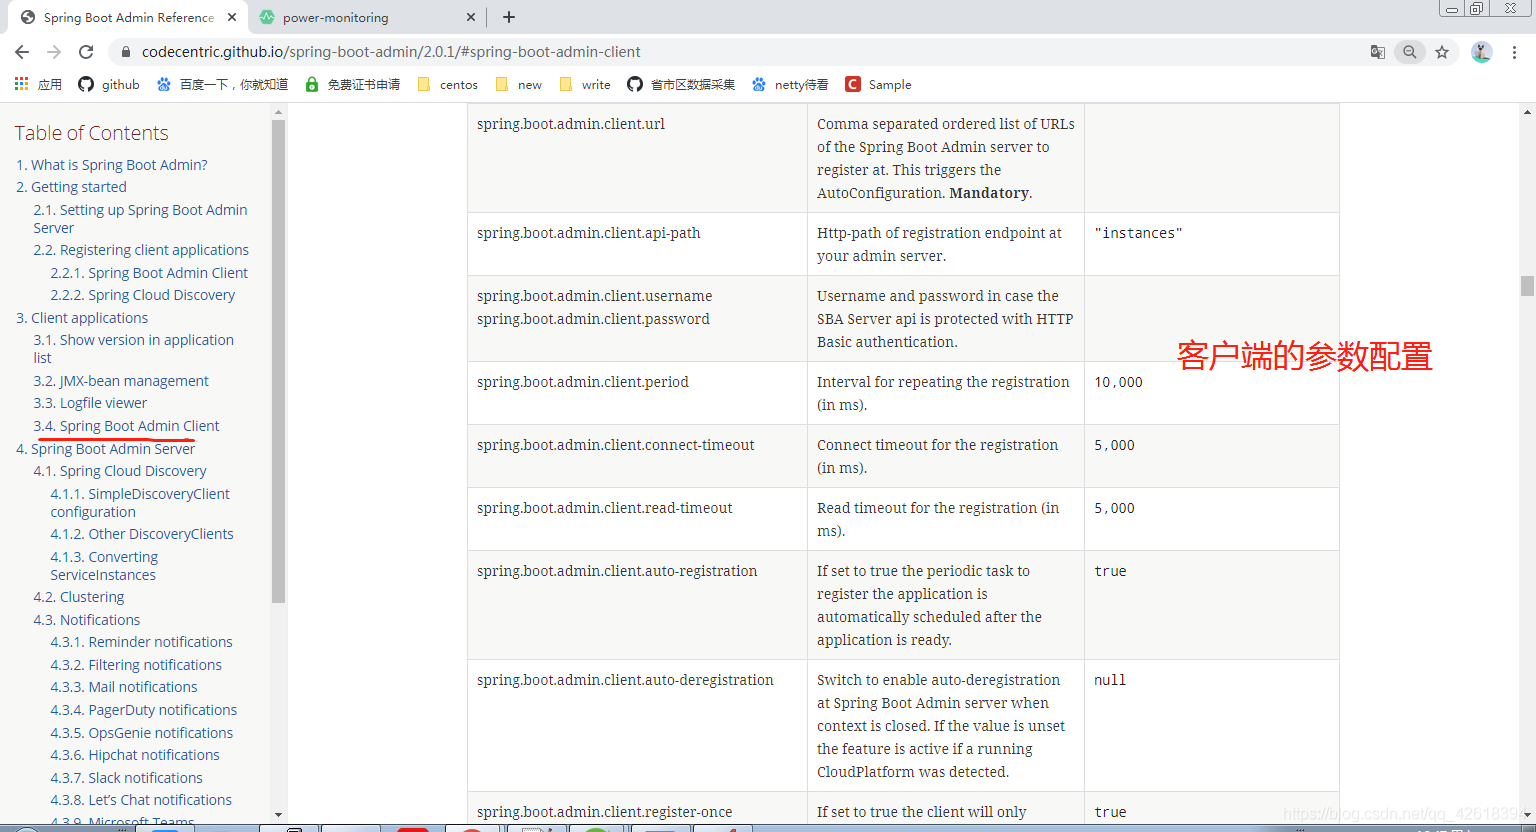1536x832 pixels.
Task: Go back to the previous page
Action: point(22,52)
